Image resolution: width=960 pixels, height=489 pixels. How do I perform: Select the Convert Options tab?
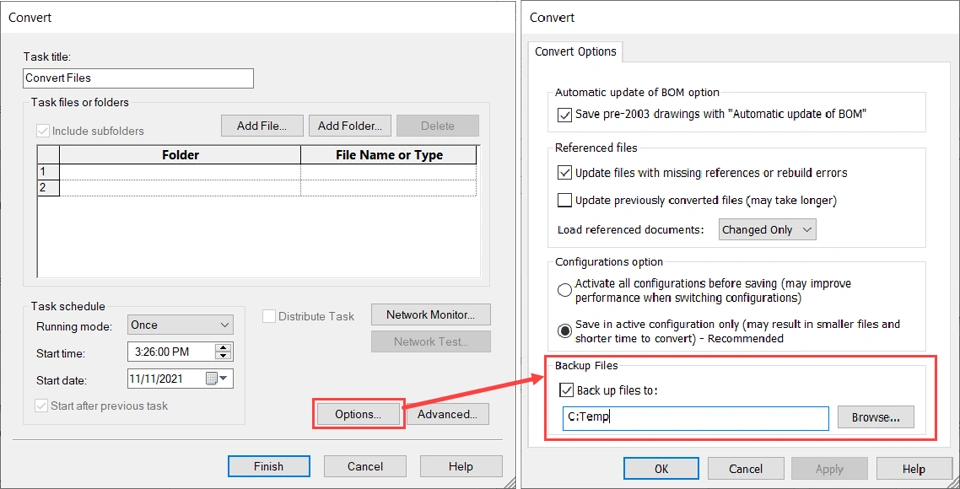click(x=576, y=51)
